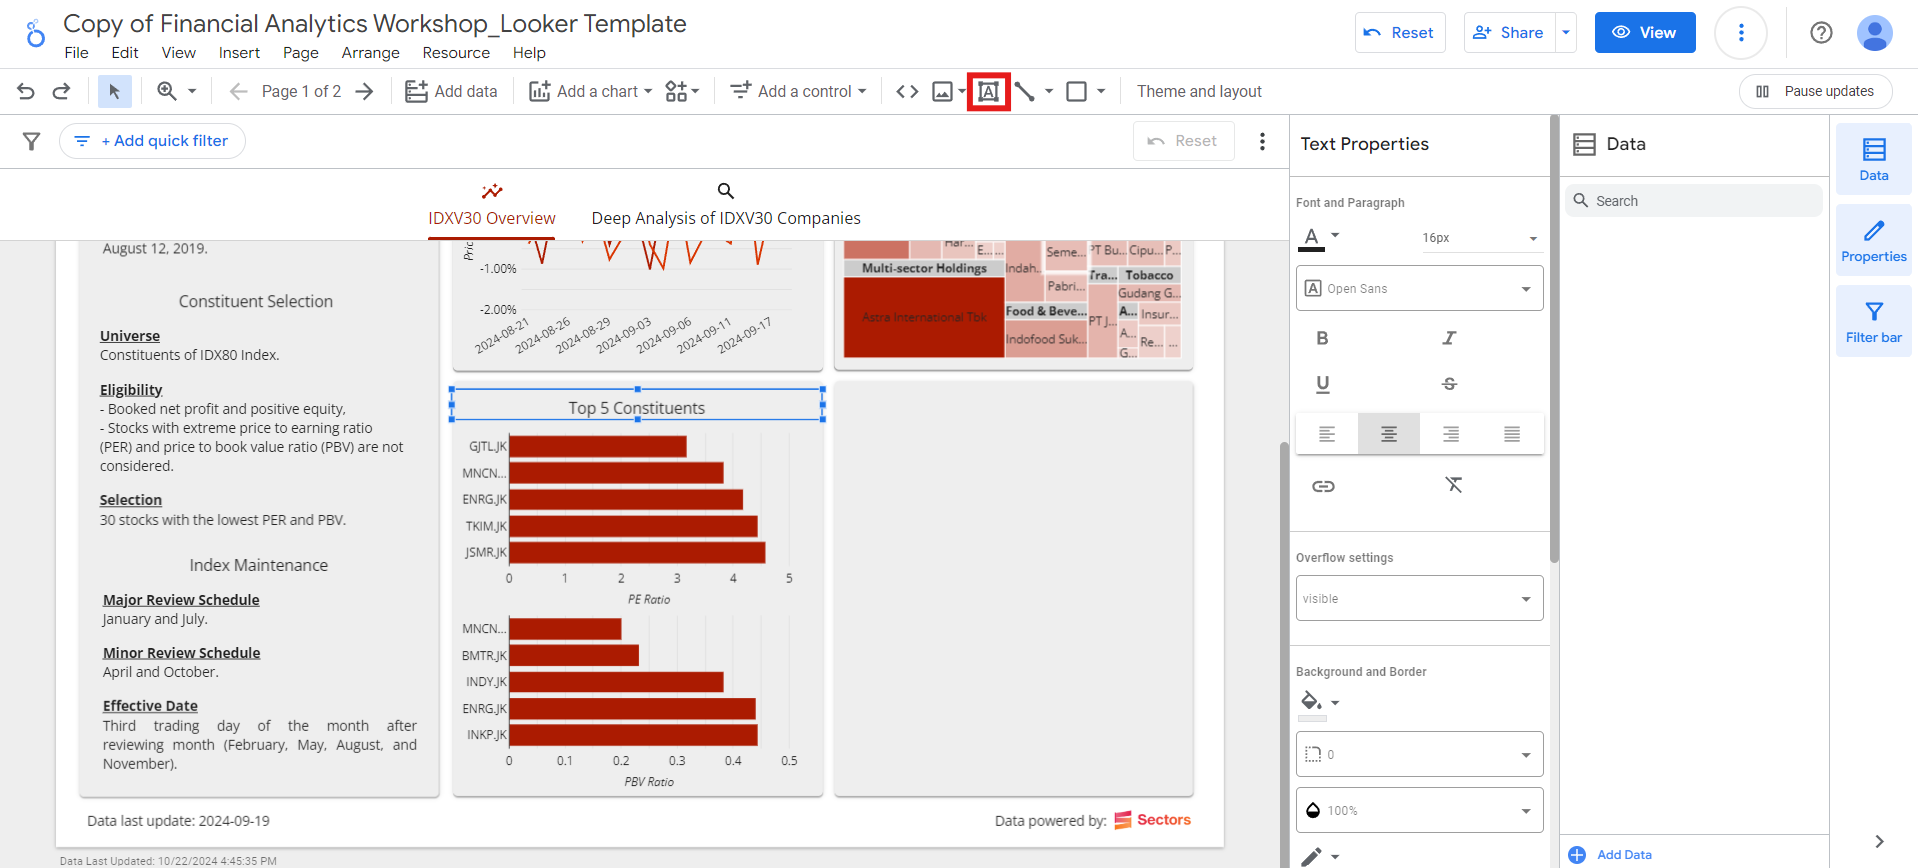
Task: Click the report title text
Action: coord(375,24)
